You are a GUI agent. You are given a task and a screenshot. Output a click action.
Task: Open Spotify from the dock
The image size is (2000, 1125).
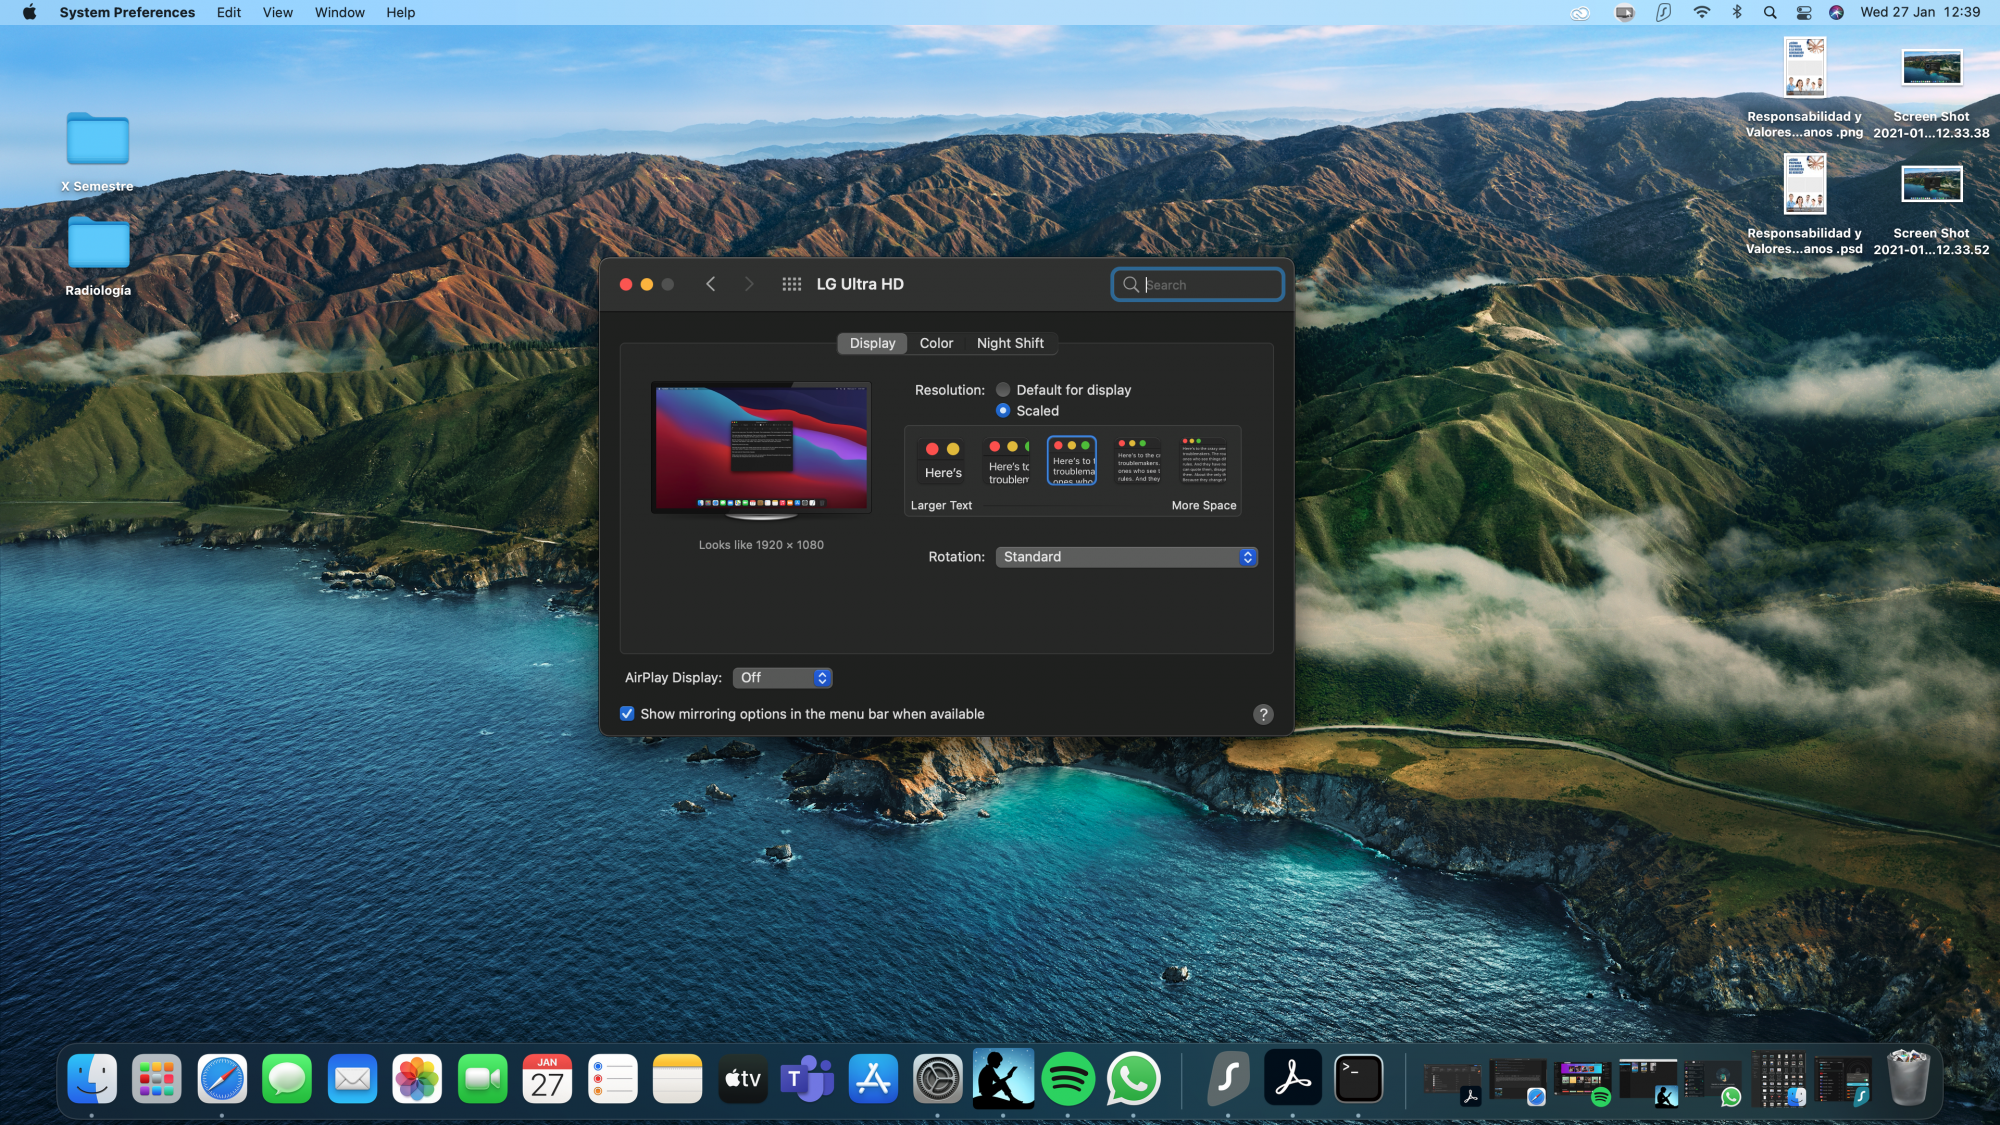point(1067,1080)
